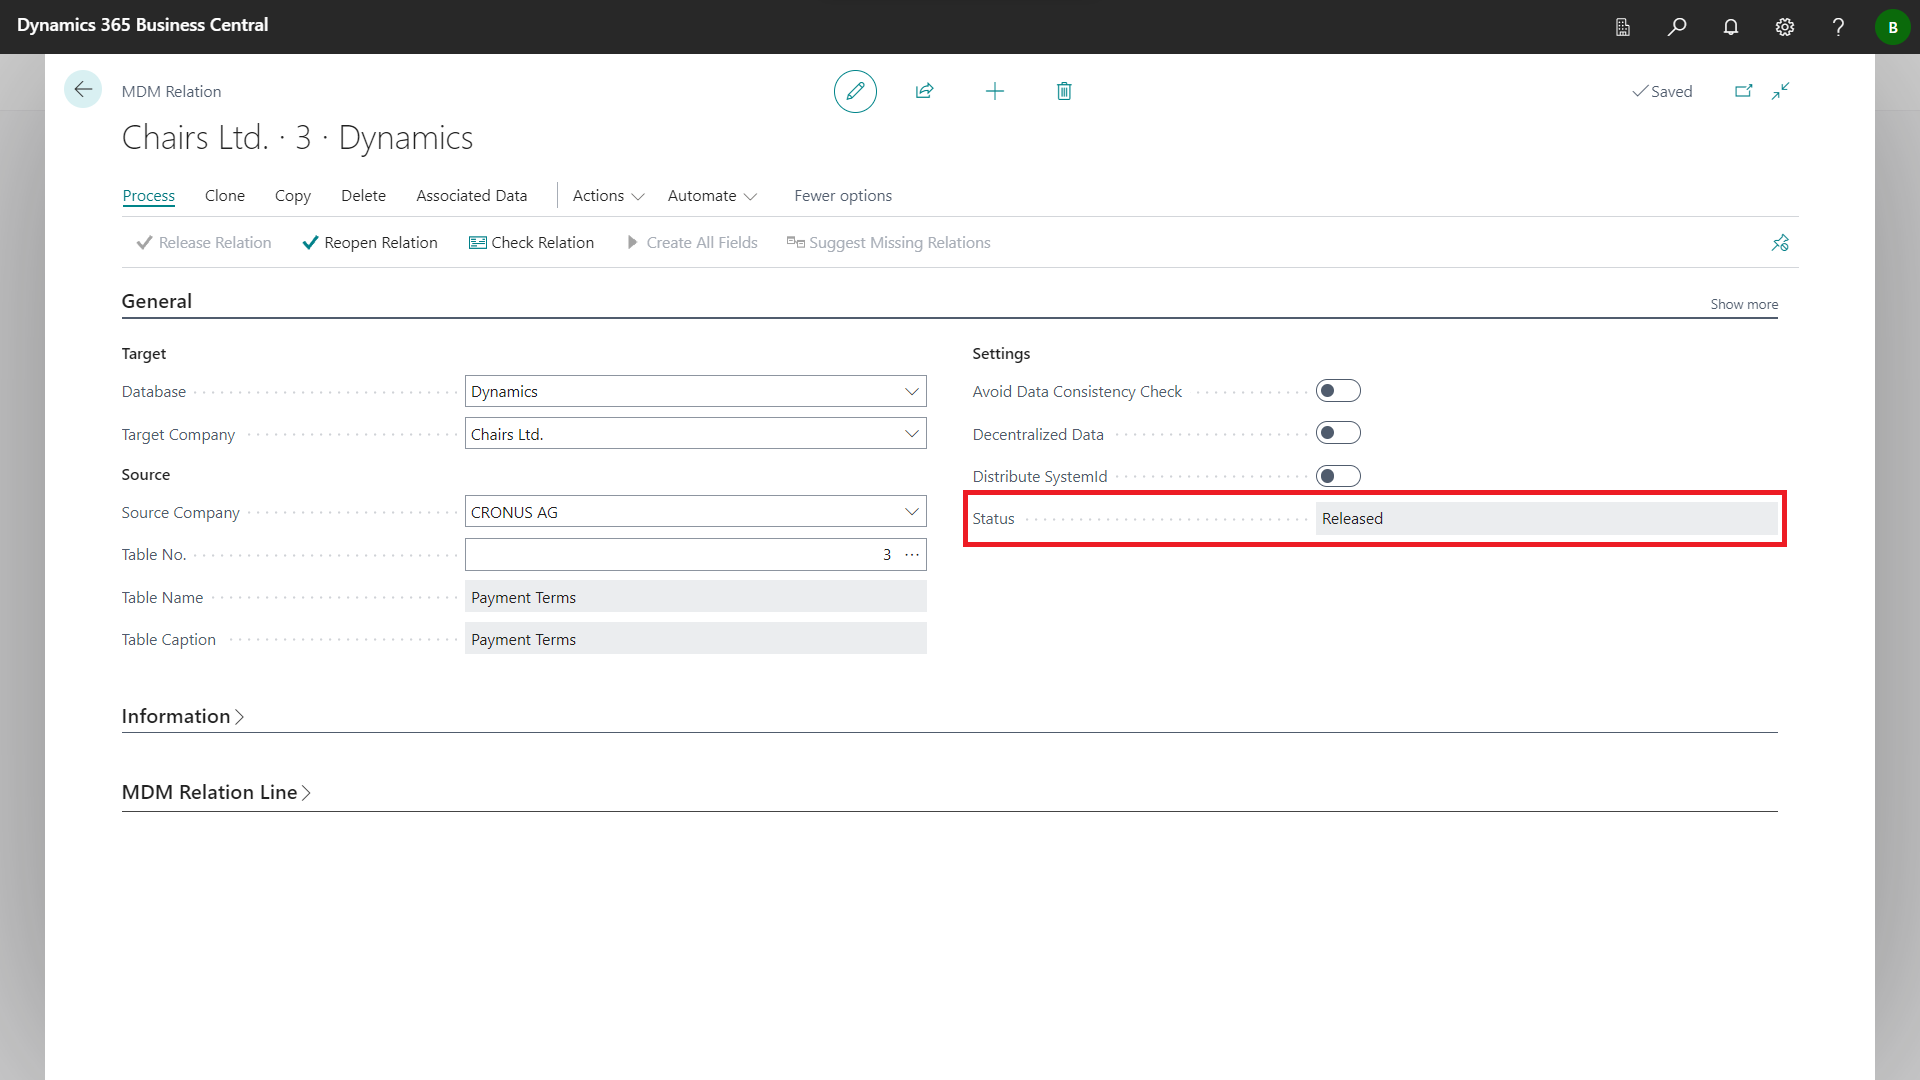Image resolution: width=1920 pixels, height=1080 pixels.
Task: Click the Table Name field Payment Terms
Action: 696,597
